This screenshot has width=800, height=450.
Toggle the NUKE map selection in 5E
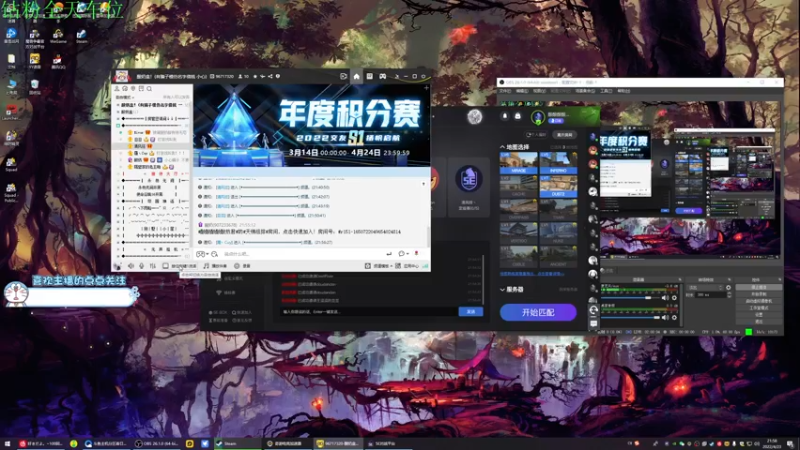point(558,234)
